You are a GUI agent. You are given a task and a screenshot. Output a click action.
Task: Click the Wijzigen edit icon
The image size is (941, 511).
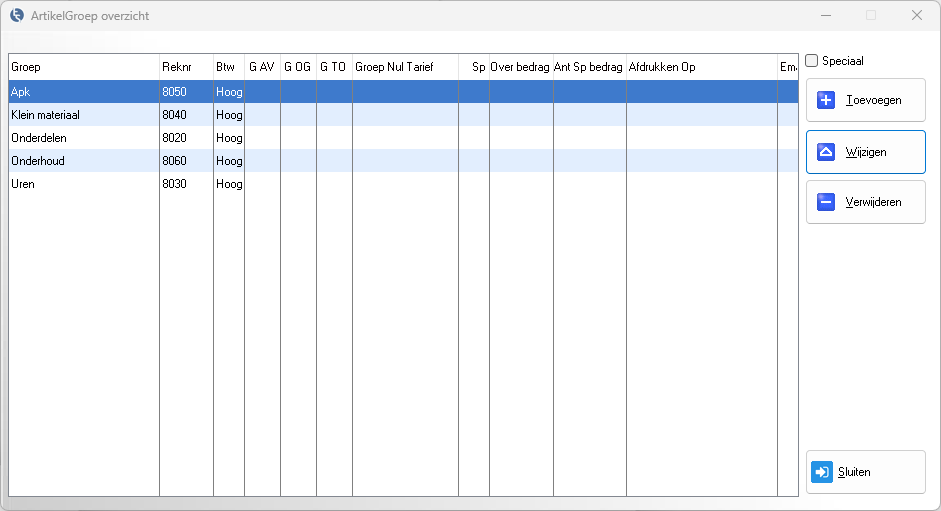pos(826,152)
